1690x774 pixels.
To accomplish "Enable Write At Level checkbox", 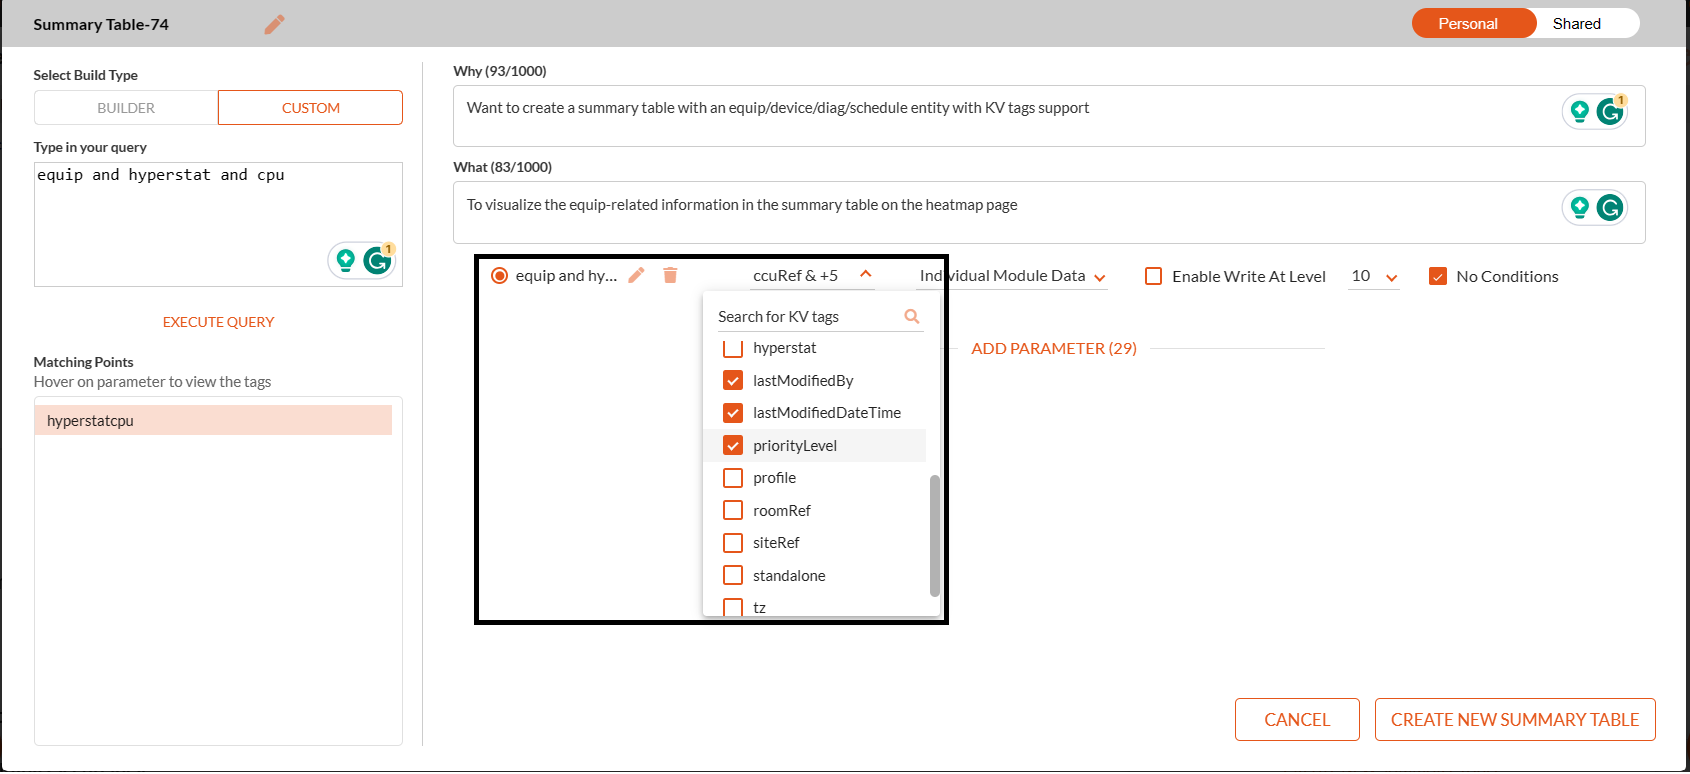I will click(x=1153, y=277).
